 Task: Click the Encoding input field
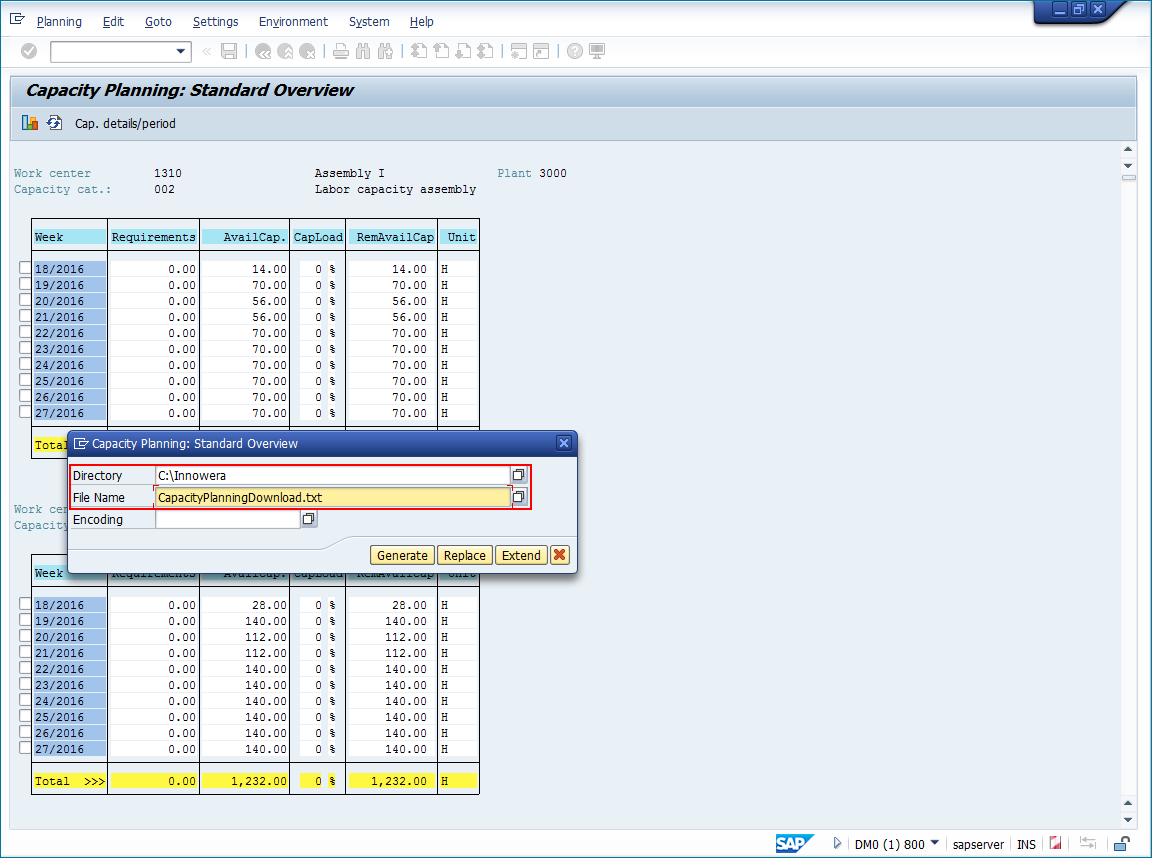[x=227, y=519]
